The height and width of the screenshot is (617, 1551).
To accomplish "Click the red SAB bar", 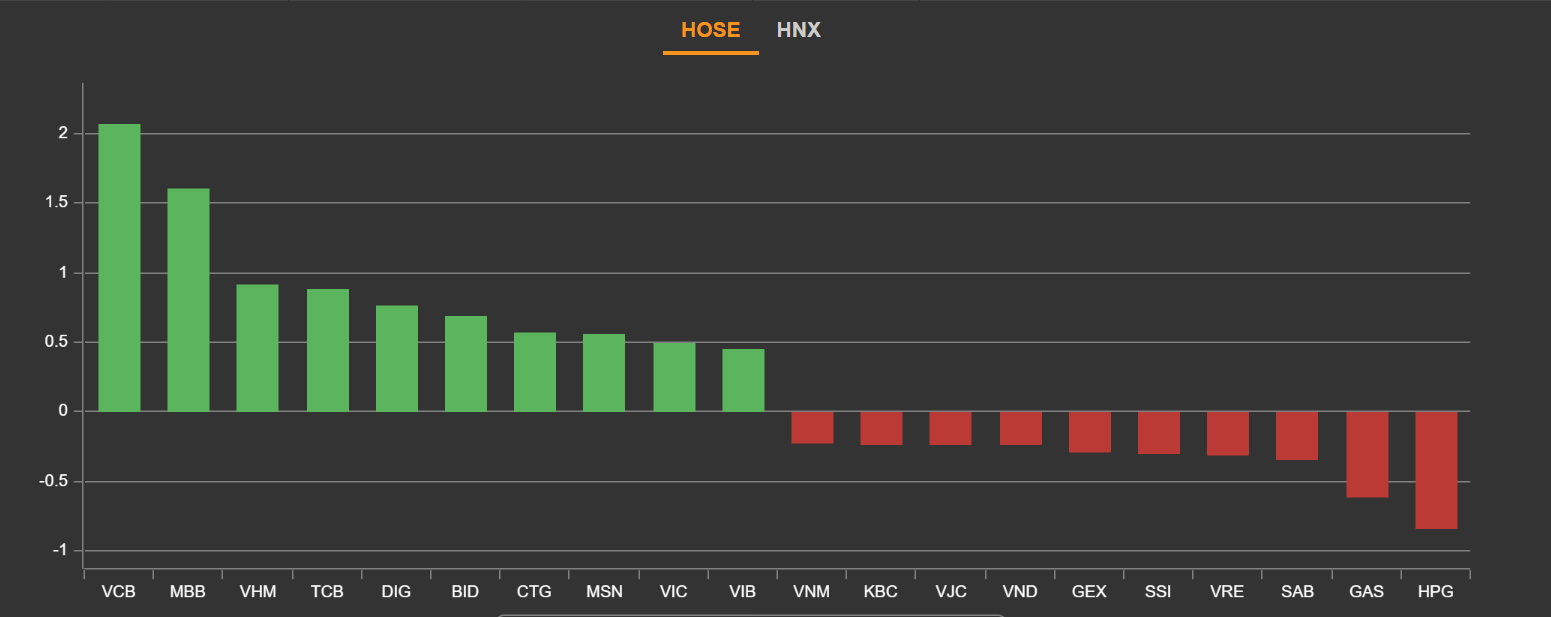I will tap(1297, 435).
